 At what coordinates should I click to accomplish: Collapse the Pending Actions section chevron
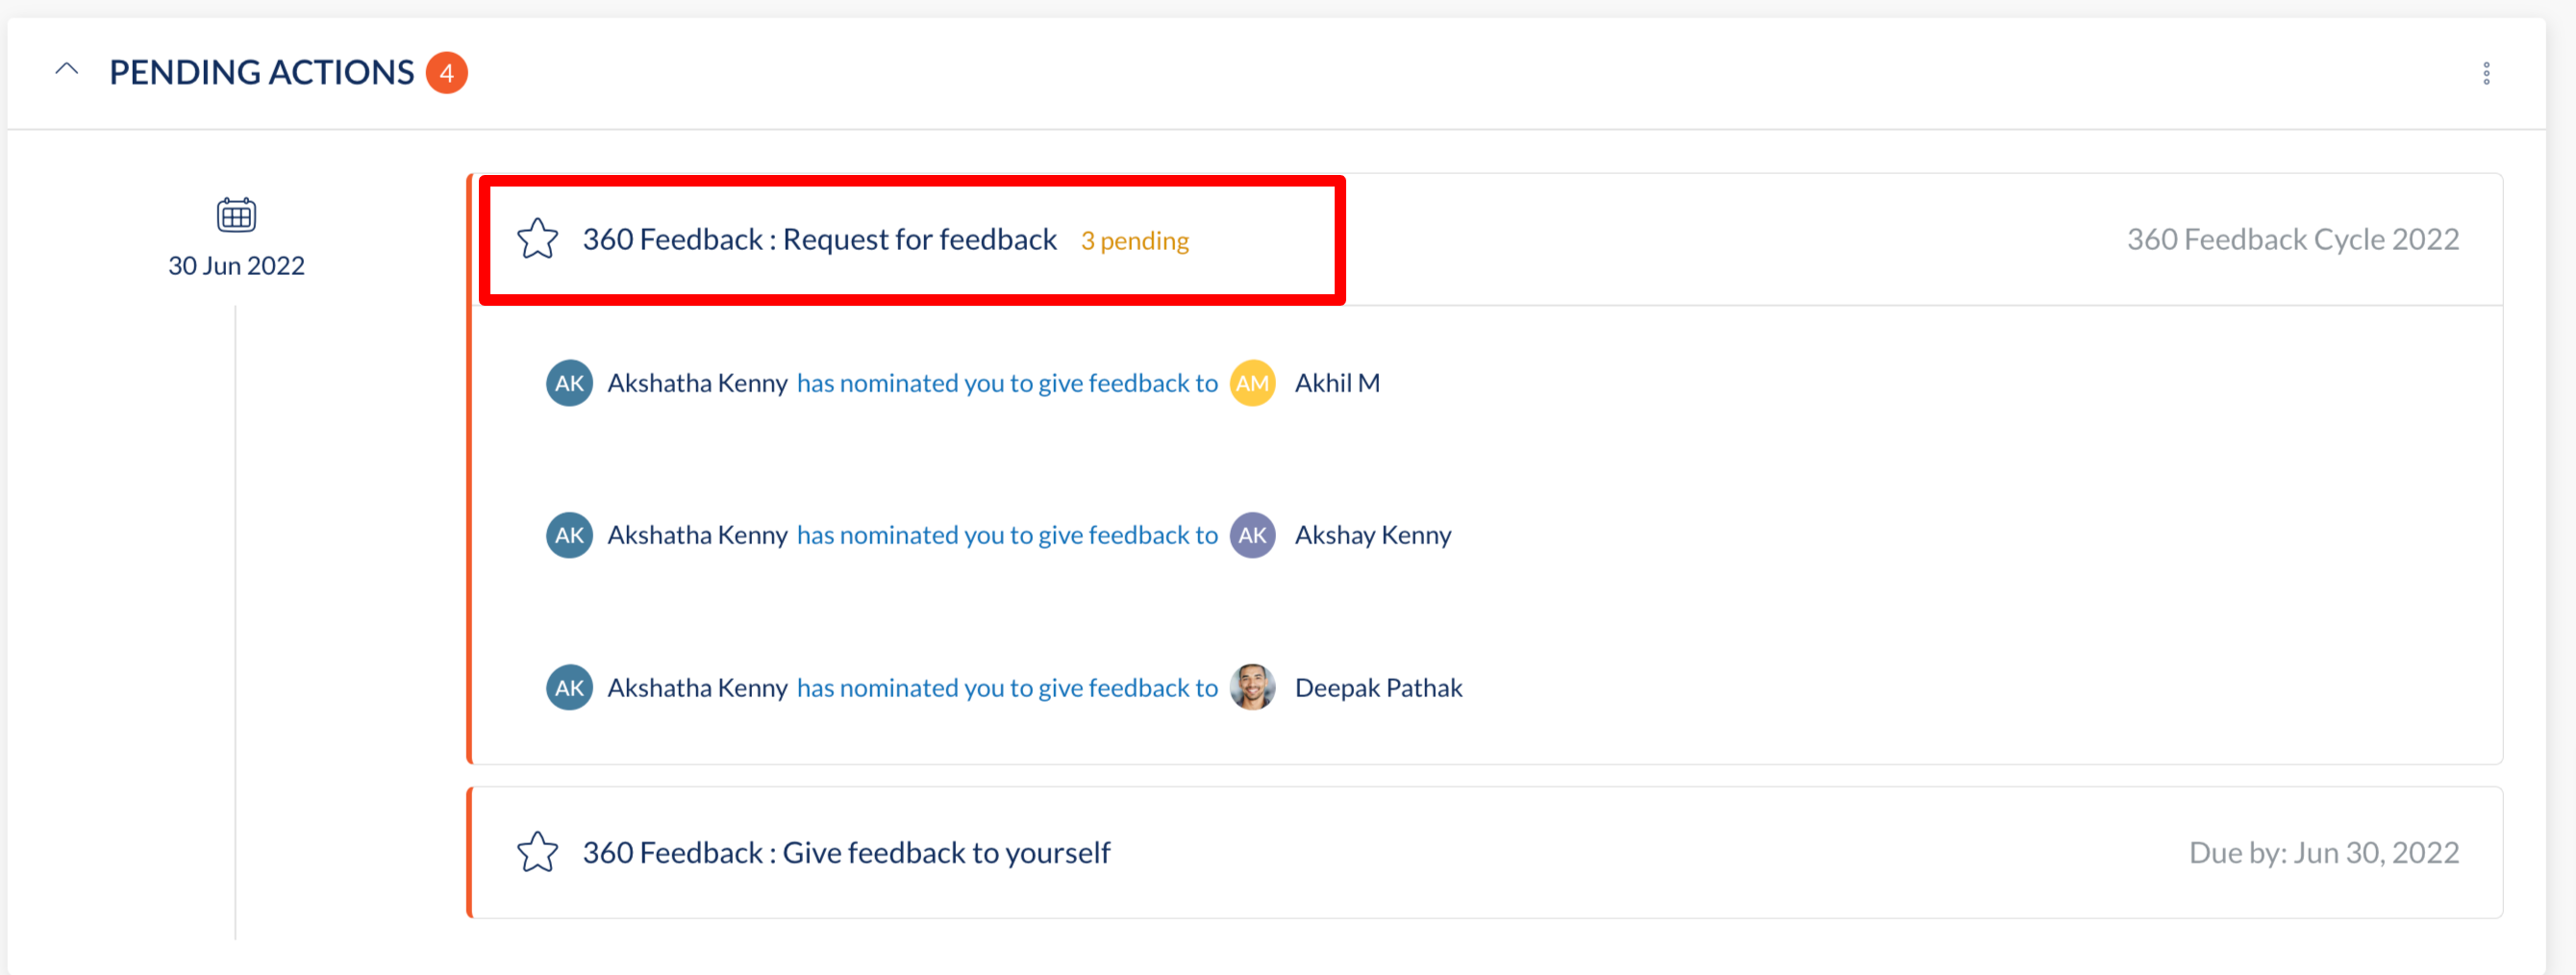(67, 70)
